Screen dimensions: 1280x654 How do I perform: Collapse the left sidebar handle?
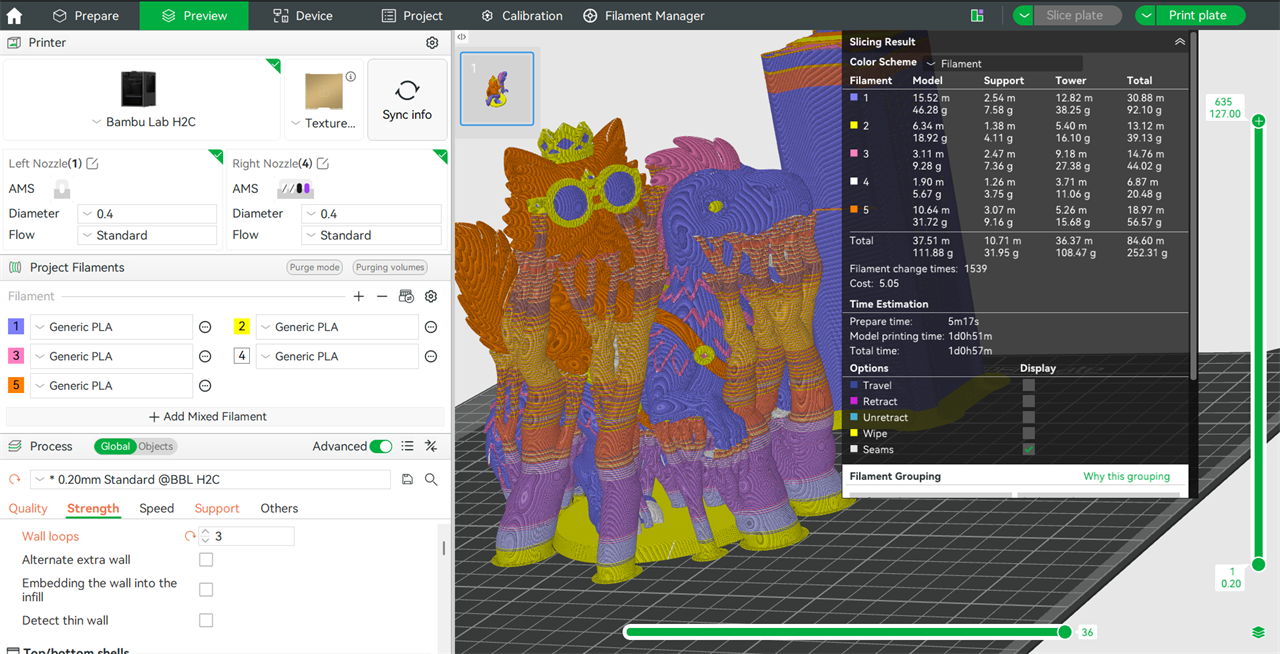coord(461,36)
